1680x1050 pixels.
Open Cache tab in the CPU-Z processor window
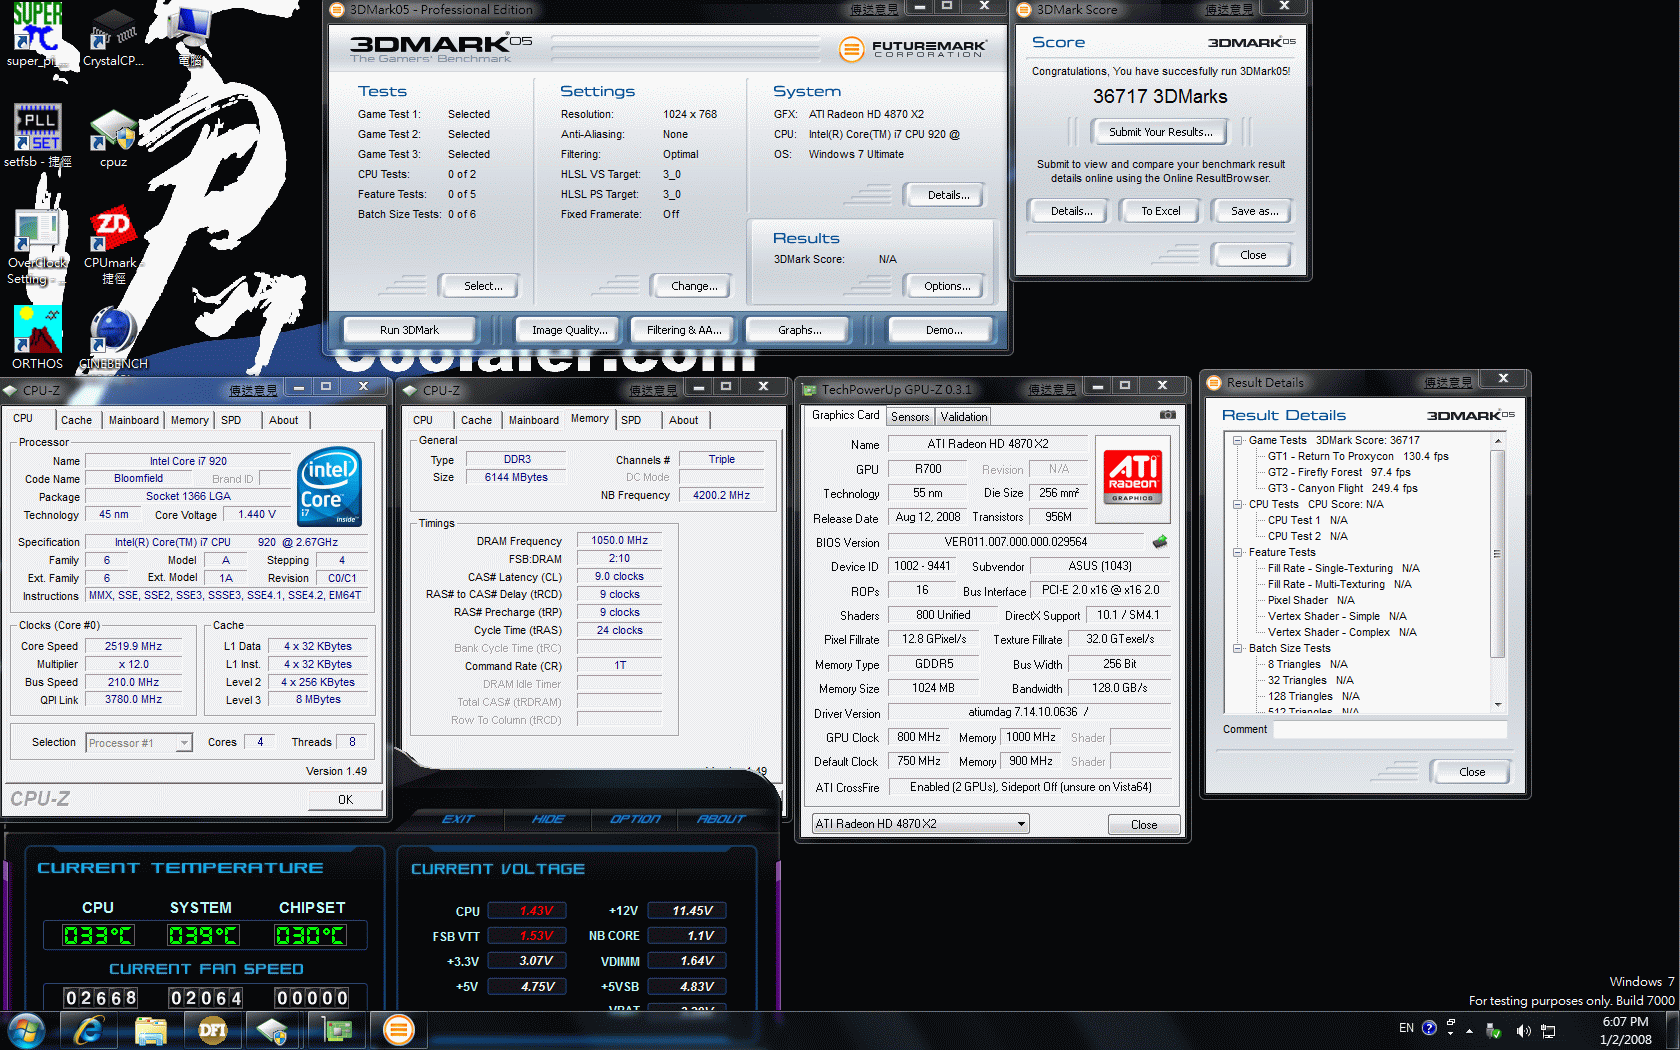(76, 420)
